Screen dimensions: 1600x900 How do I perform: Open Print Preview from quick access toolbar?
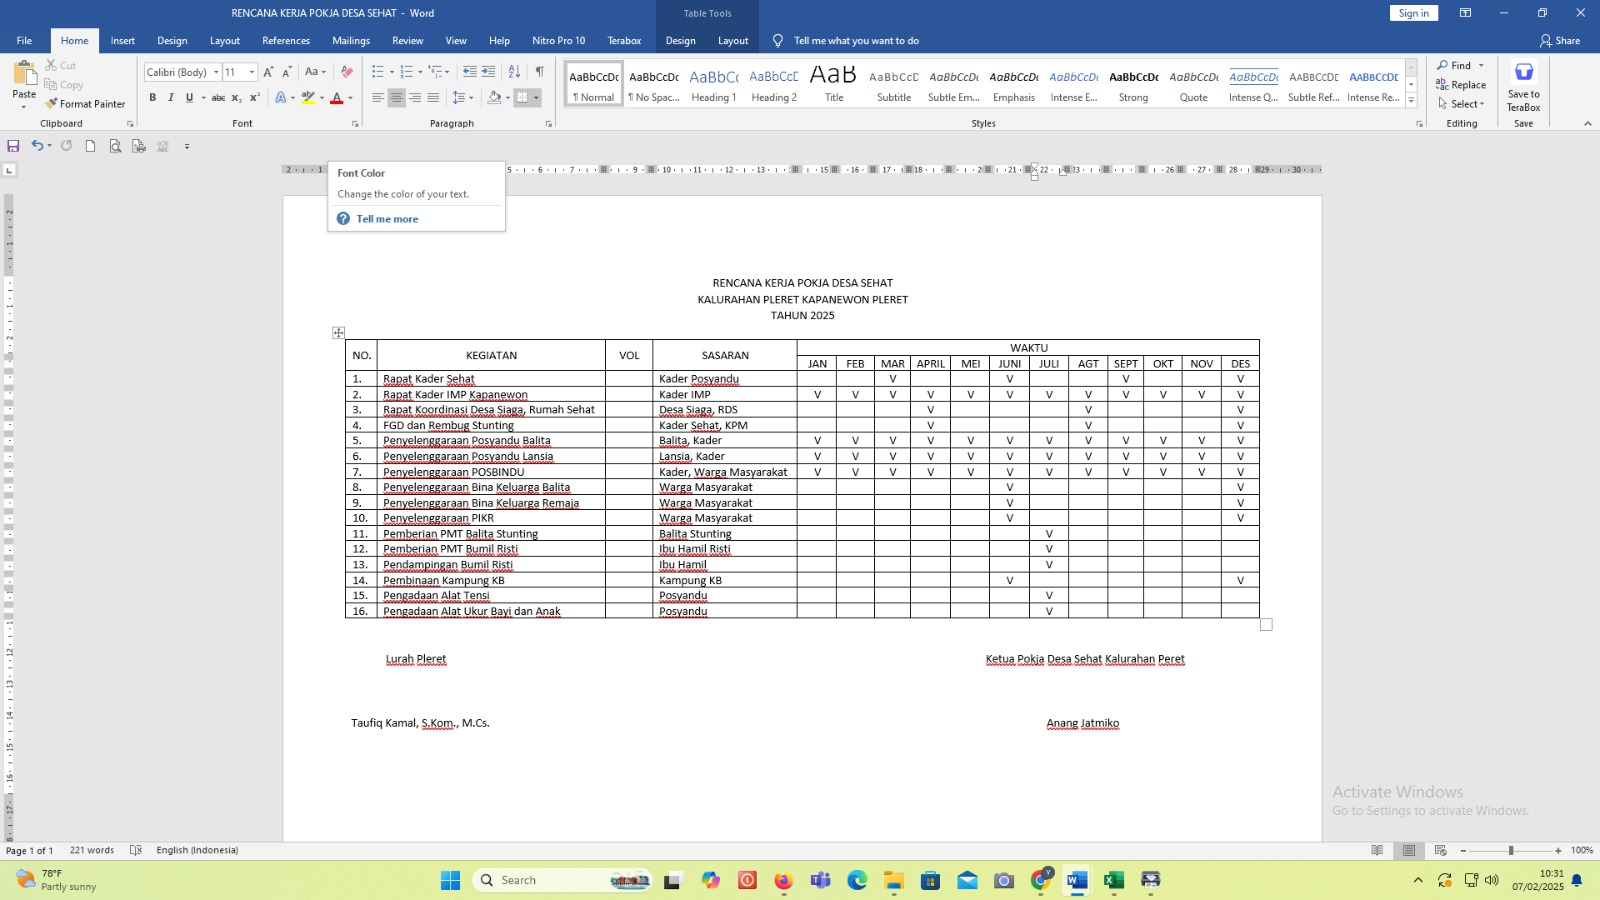[115, 146]
